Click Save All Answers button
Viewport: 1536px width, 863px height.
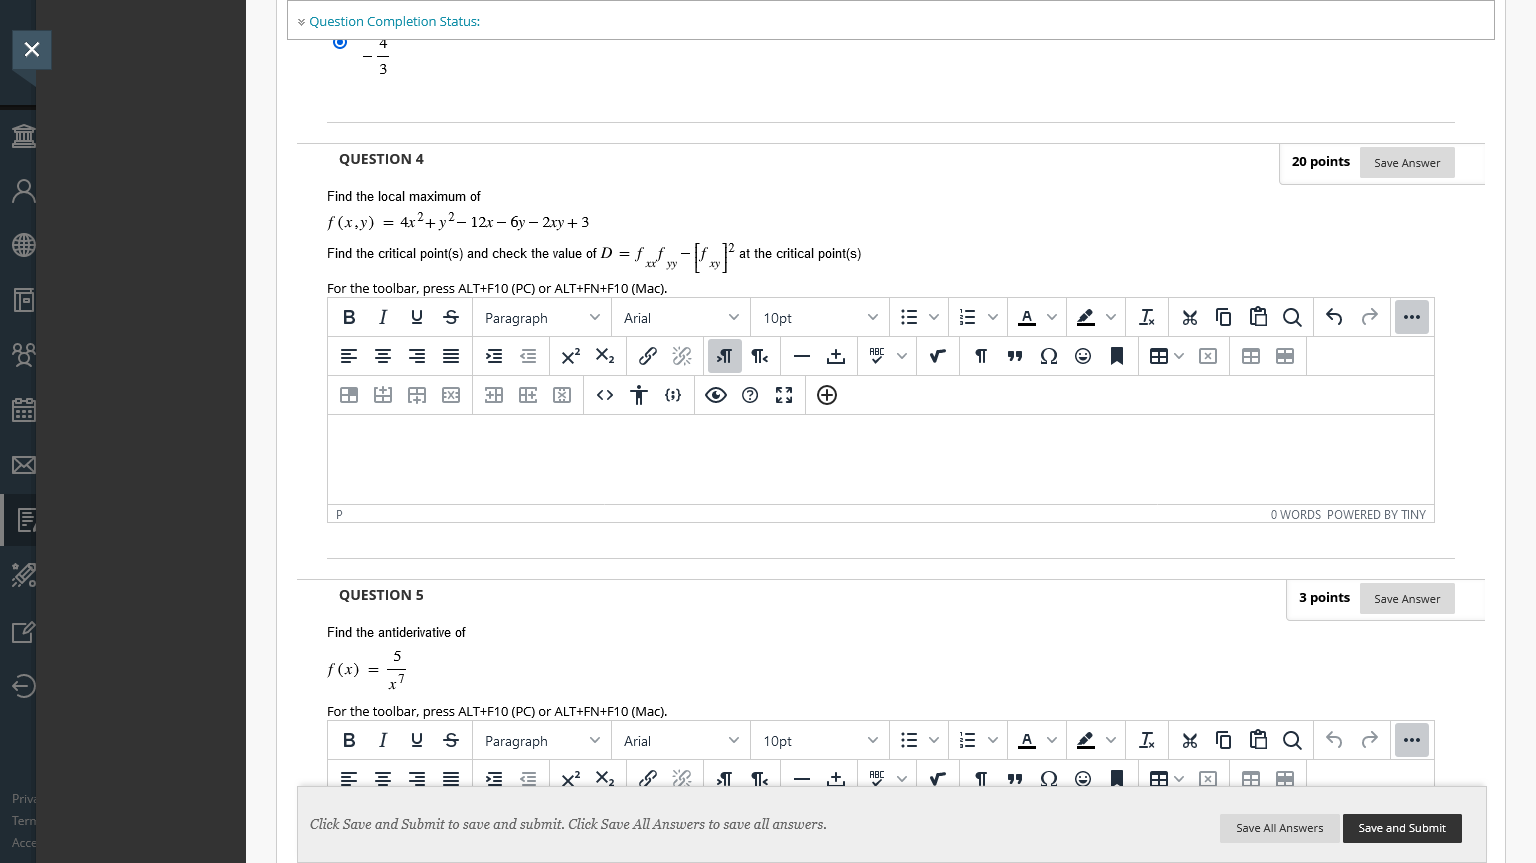(x=1279, y=828)
